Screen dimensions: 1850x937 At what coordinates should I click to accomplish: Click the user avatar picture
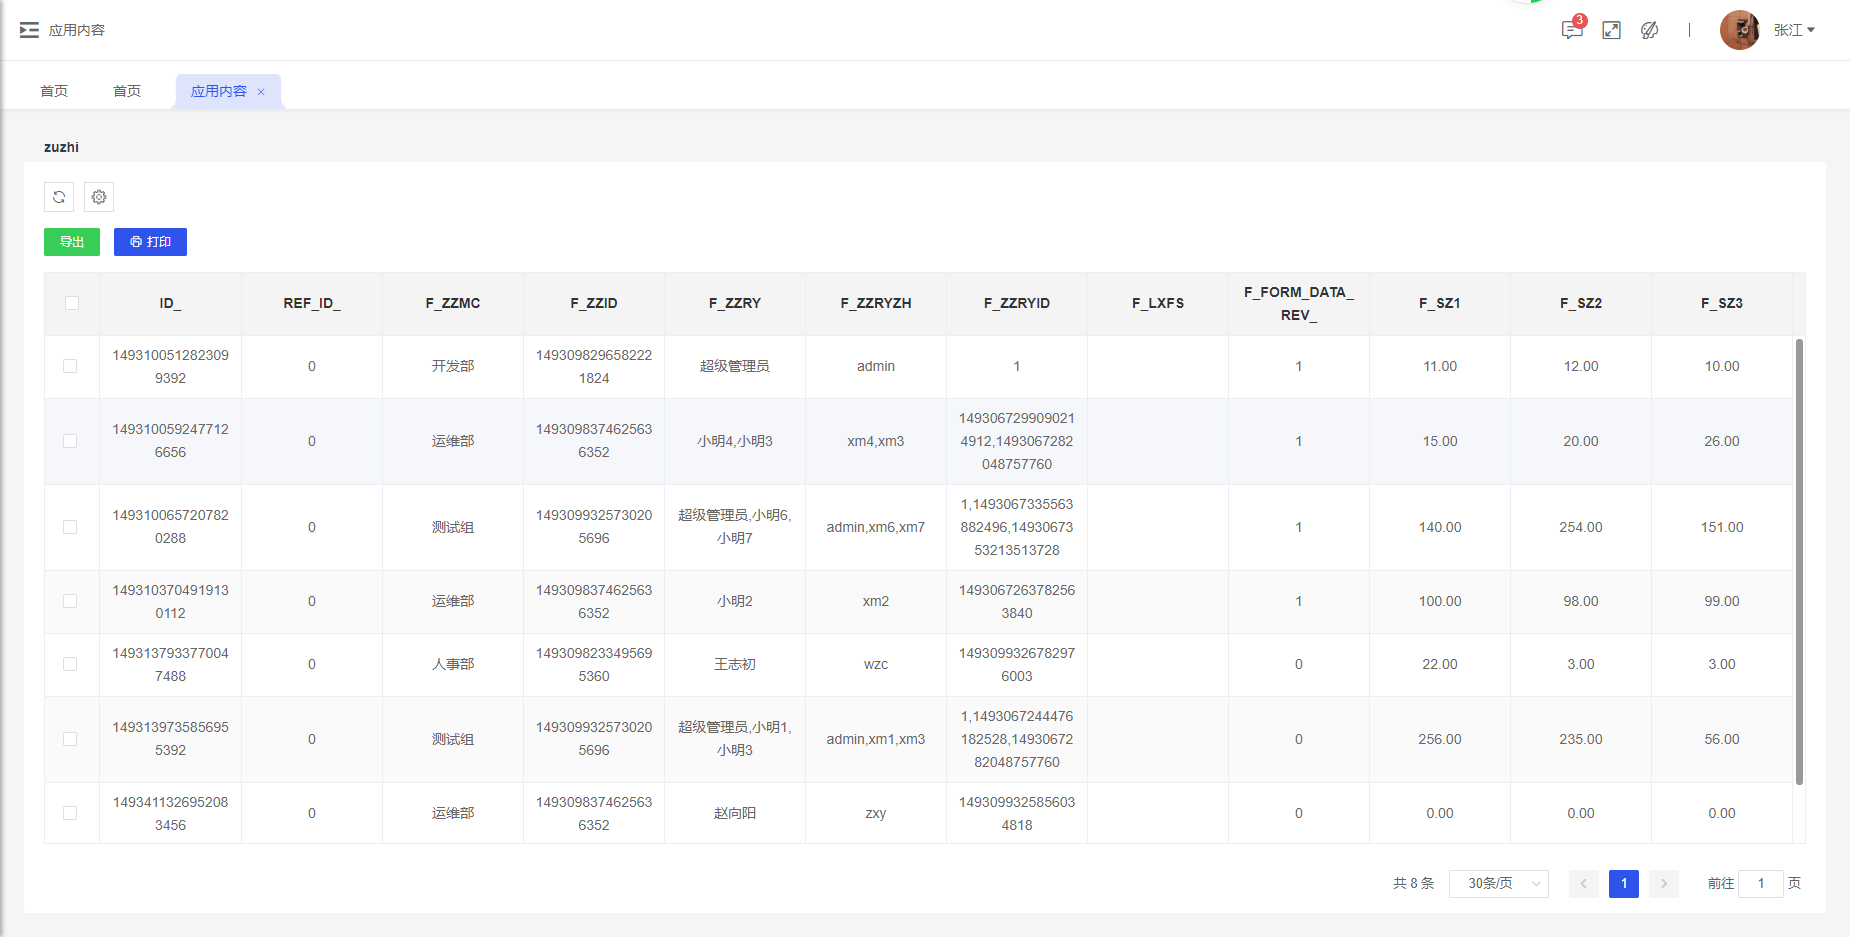[x=1739, y=30]
